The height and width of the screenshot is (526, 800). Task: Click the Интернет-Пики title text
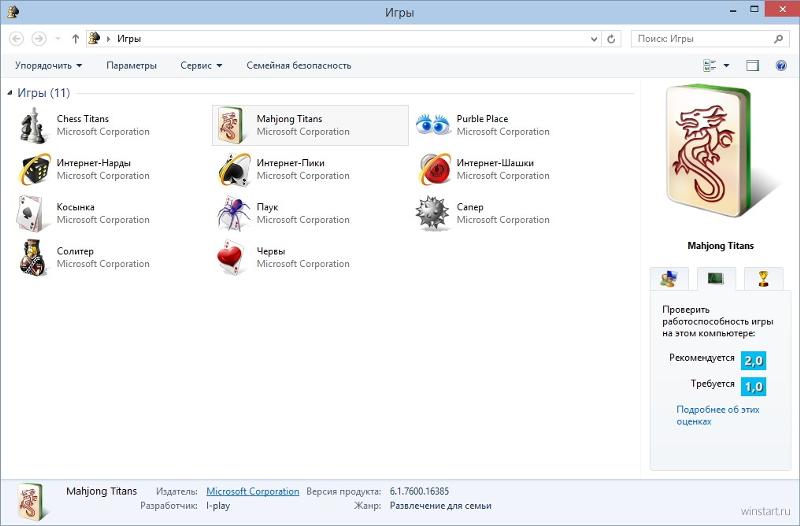click(290, 163)
